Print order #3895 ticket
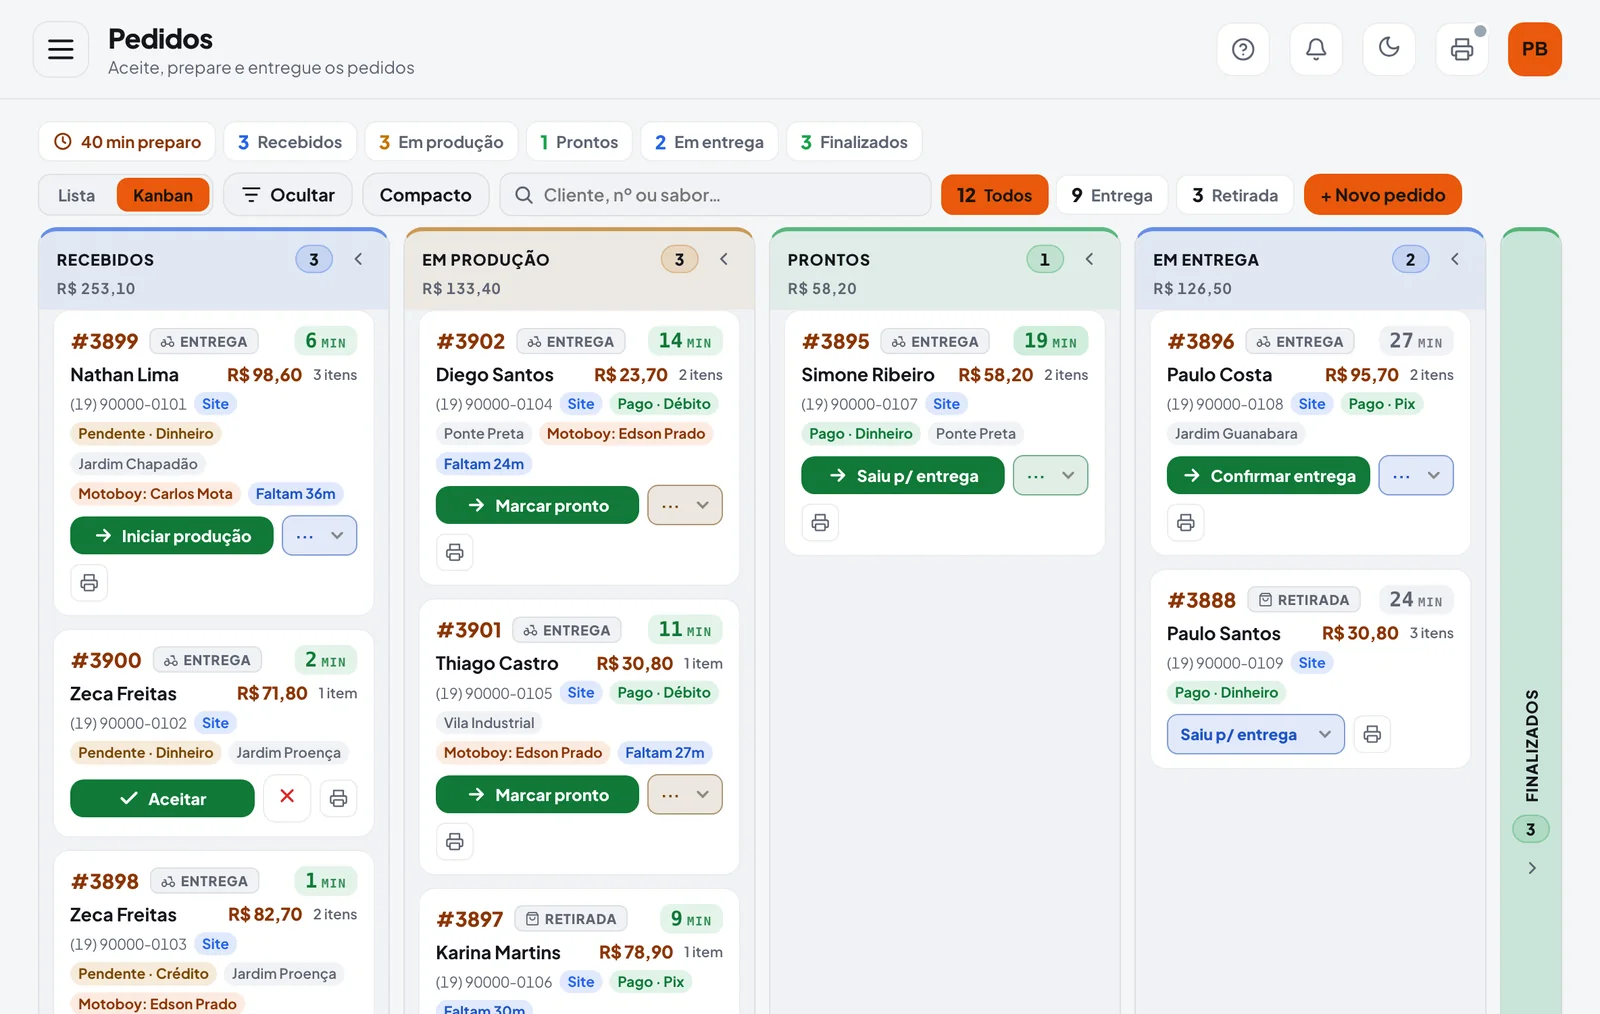The image size is (1600, 1014). point(820,523)
